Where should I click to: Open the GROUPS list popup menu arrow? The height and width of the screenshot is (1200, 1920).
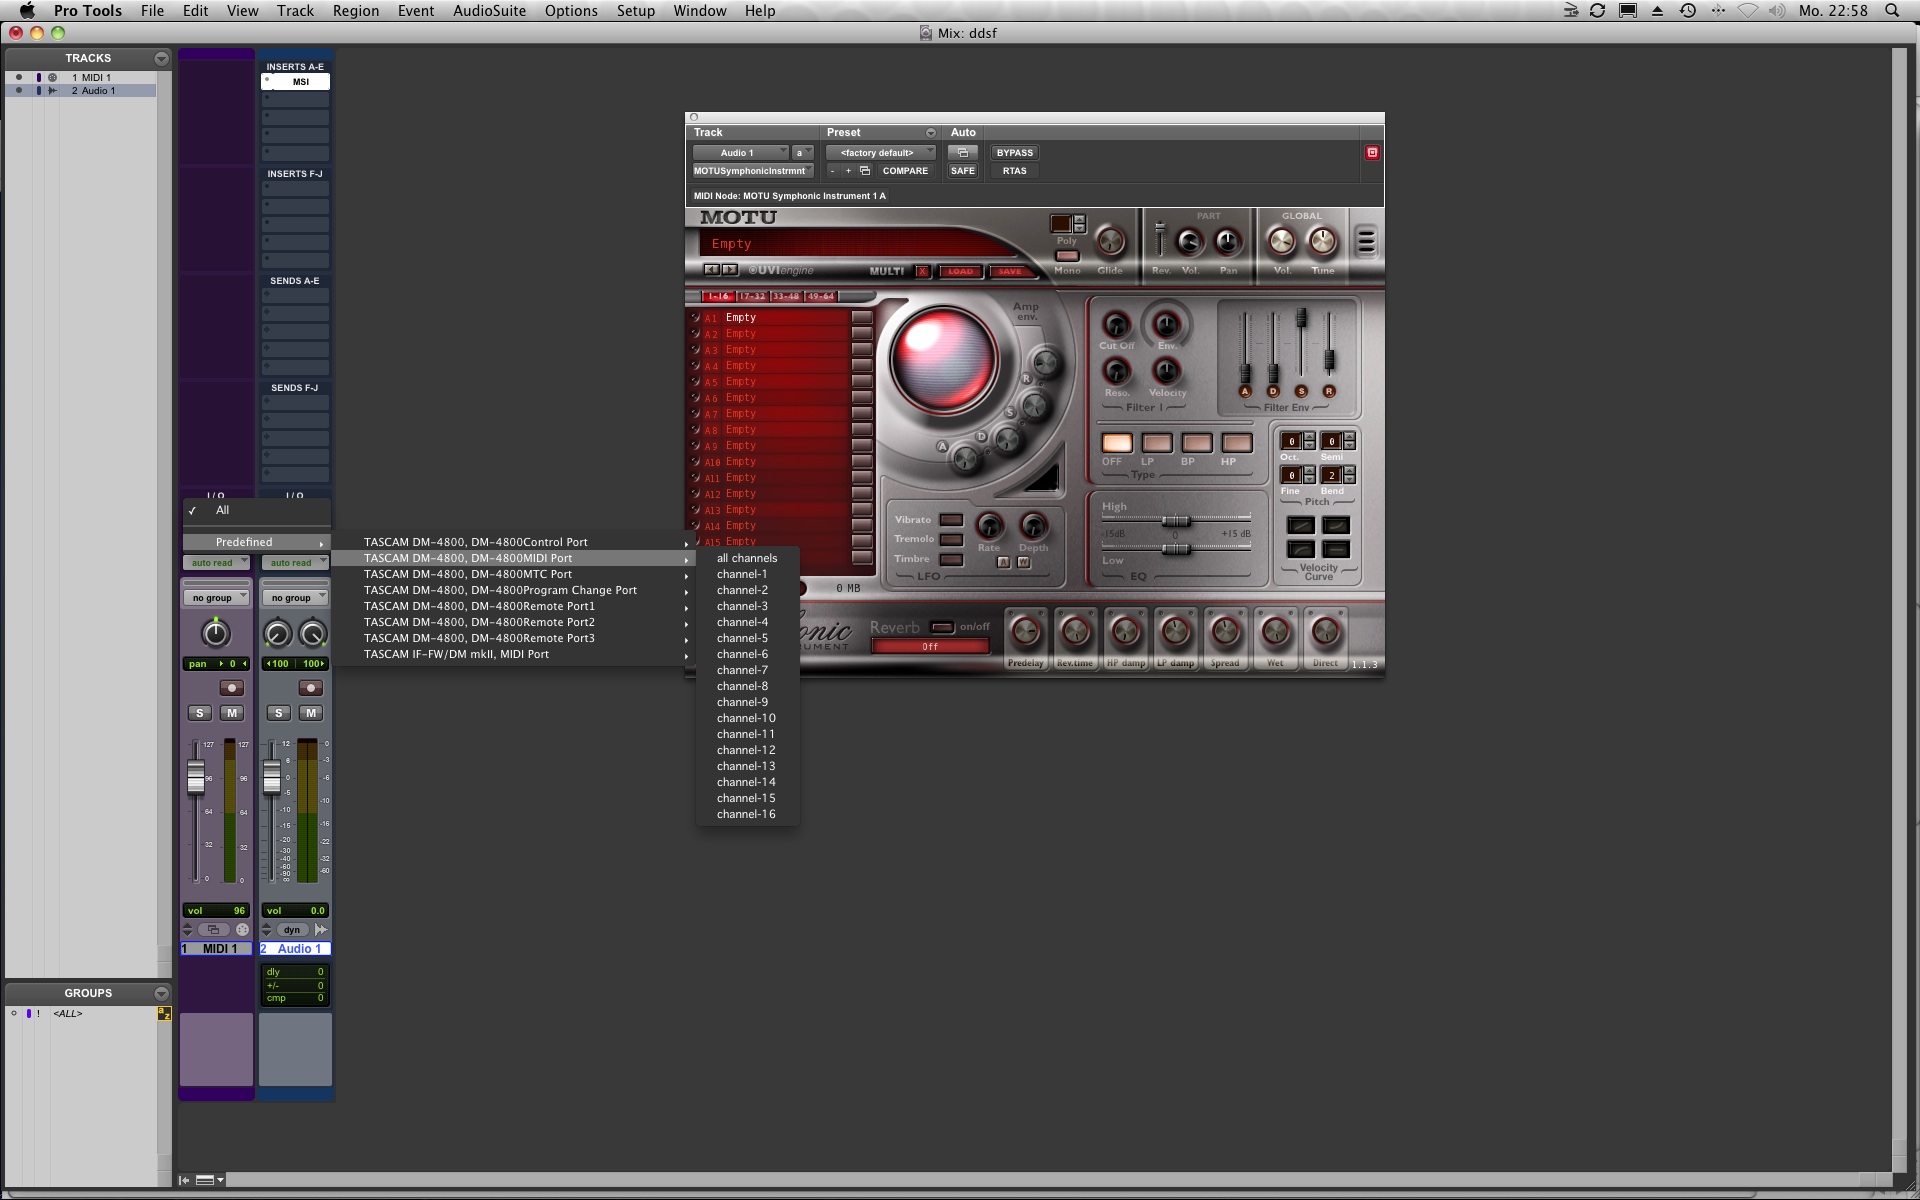click(161, 993)
